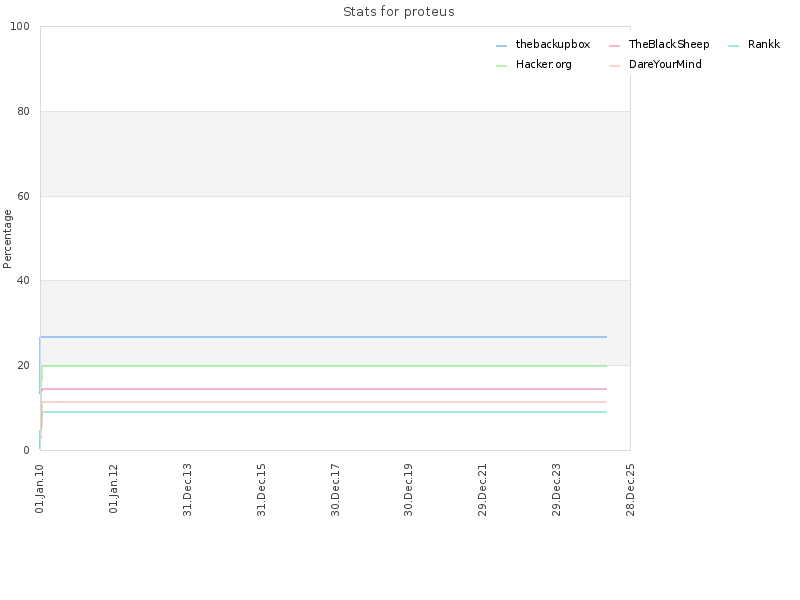Click the Hacker.org legend label
The width and height of the screenshot is (800, 600).
point(543,64)
